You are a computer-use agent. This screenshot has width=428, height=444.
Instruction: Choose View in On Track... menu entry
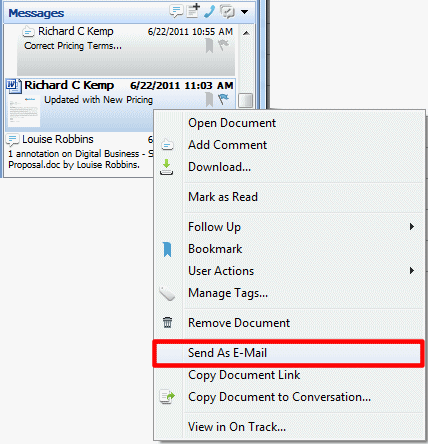288,427
